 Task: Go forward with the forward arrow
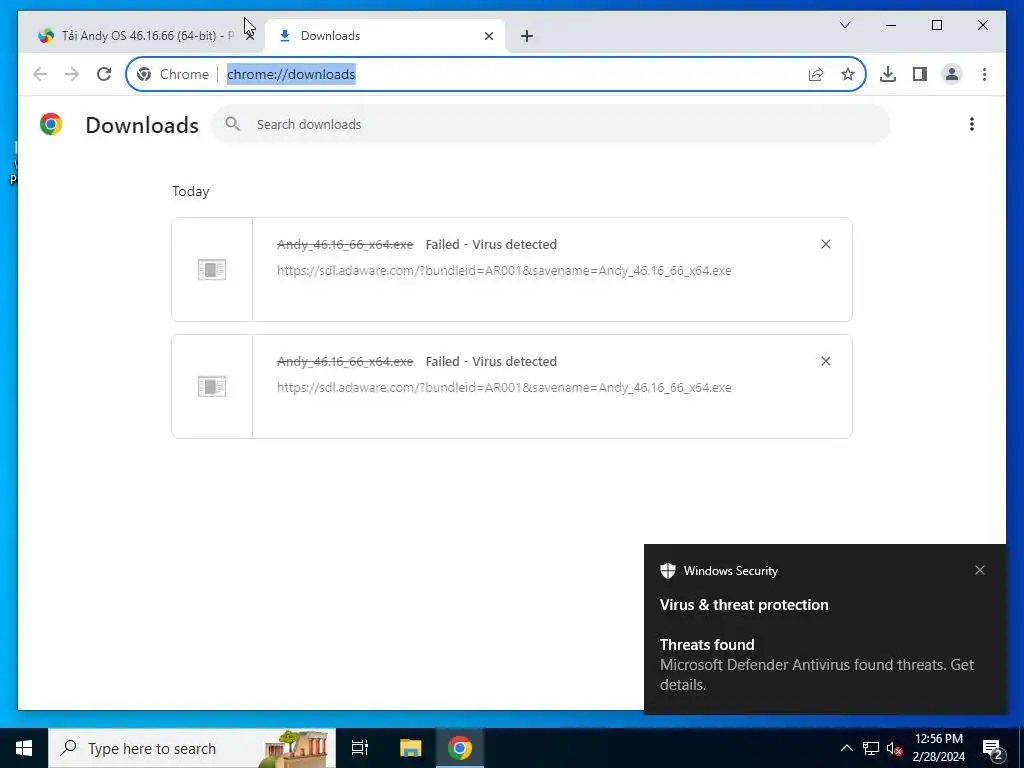[72, 74]
